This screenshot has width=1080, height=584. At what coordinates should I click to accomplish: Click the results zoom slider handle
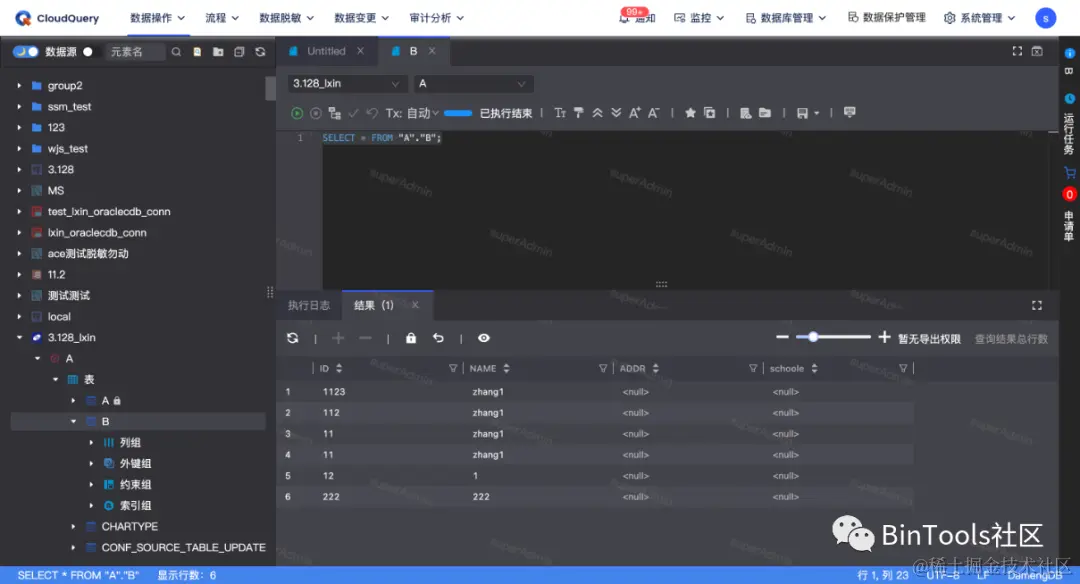click(813, 337)
